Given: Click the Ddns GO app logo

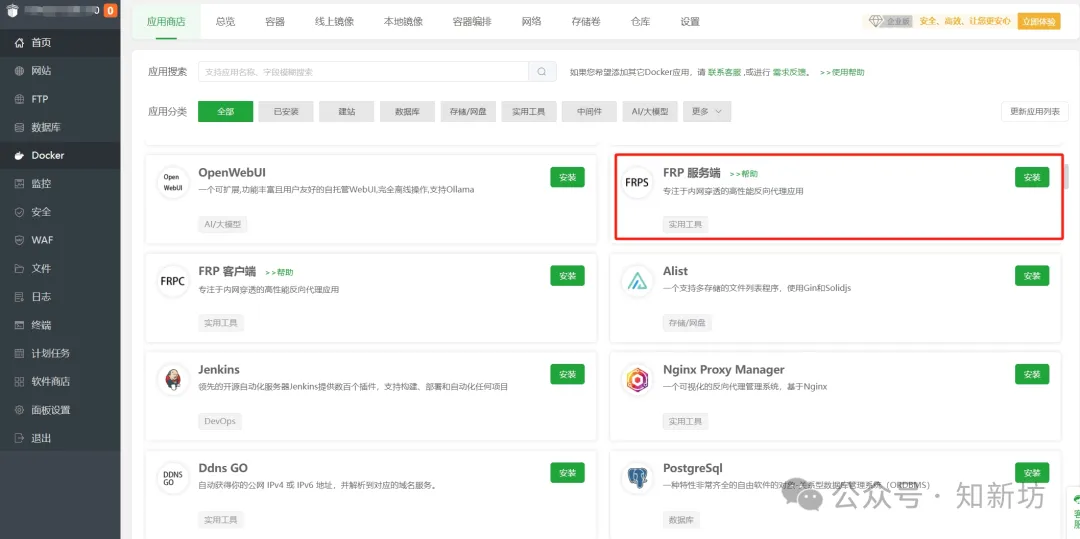Looking at the screenshot, I should click(173, 478).
